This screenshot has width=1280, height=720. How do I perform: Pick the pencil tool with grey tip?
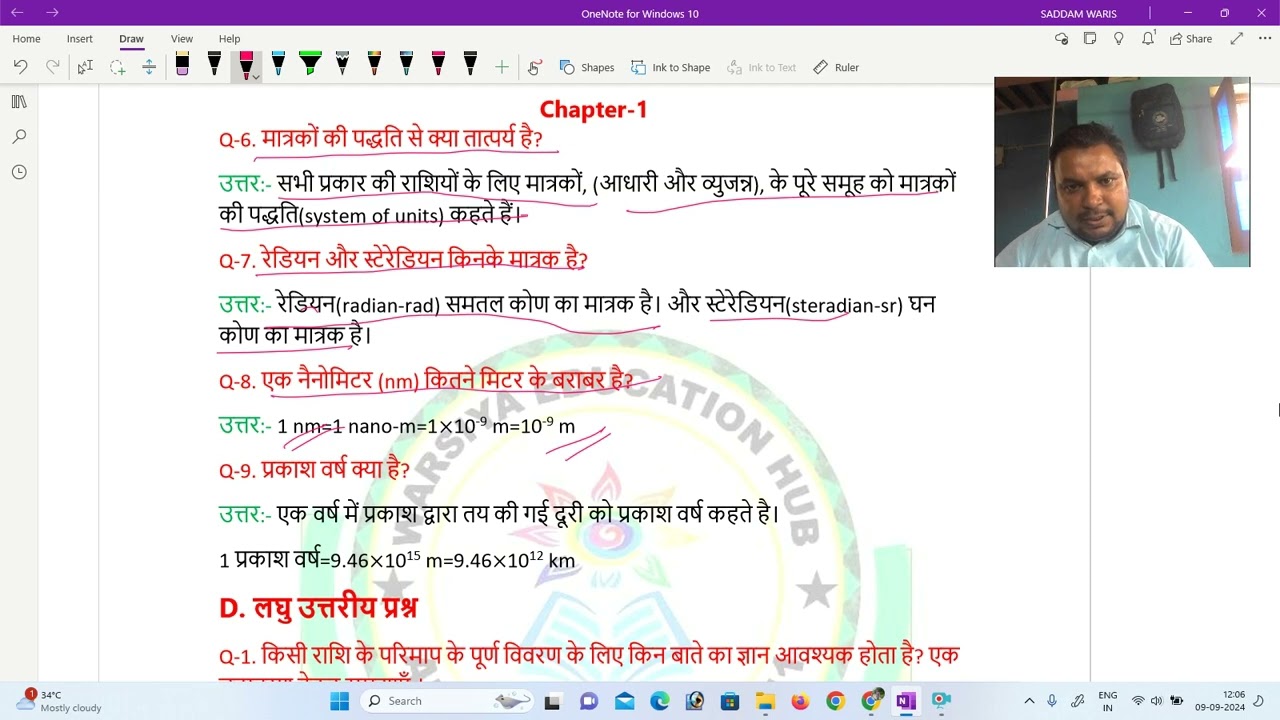click(342, 65)
